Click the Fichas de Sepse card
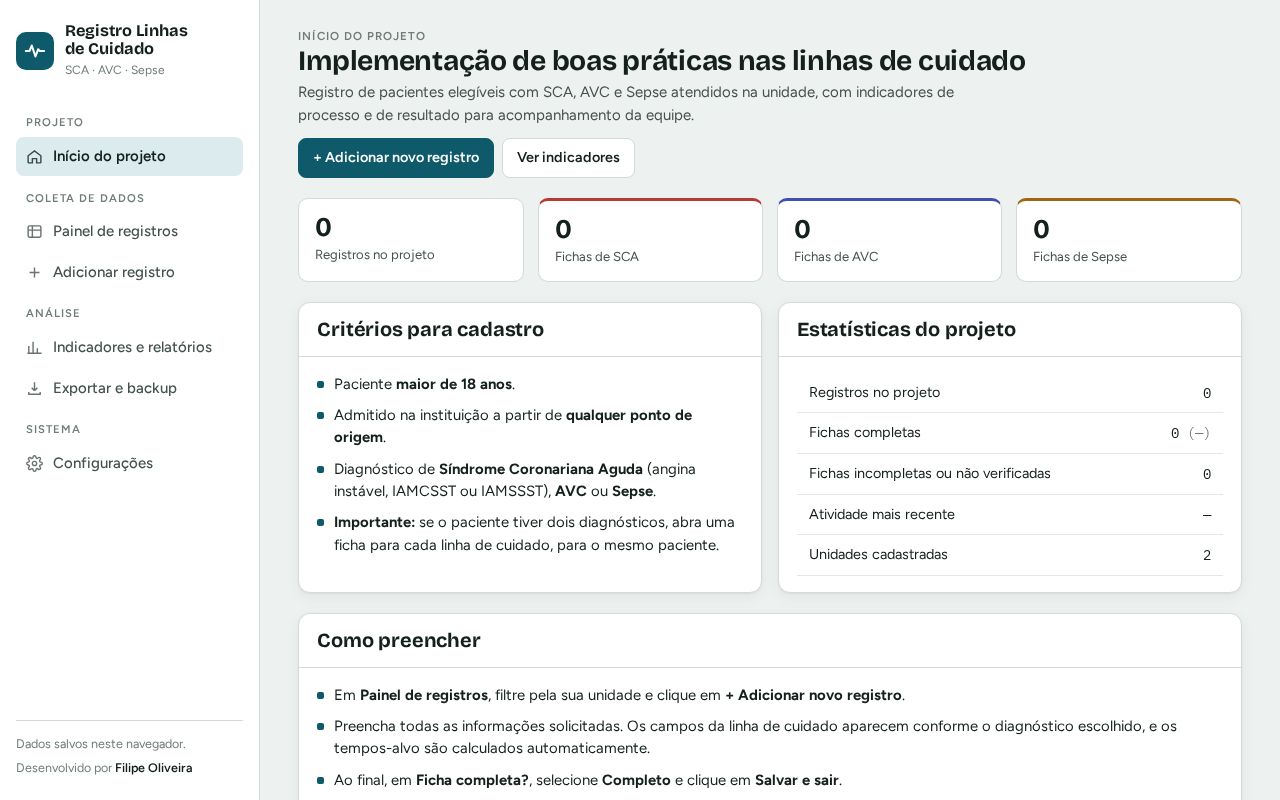Viewport: 1280px width, 800px height. click(x=1129, y=240)
